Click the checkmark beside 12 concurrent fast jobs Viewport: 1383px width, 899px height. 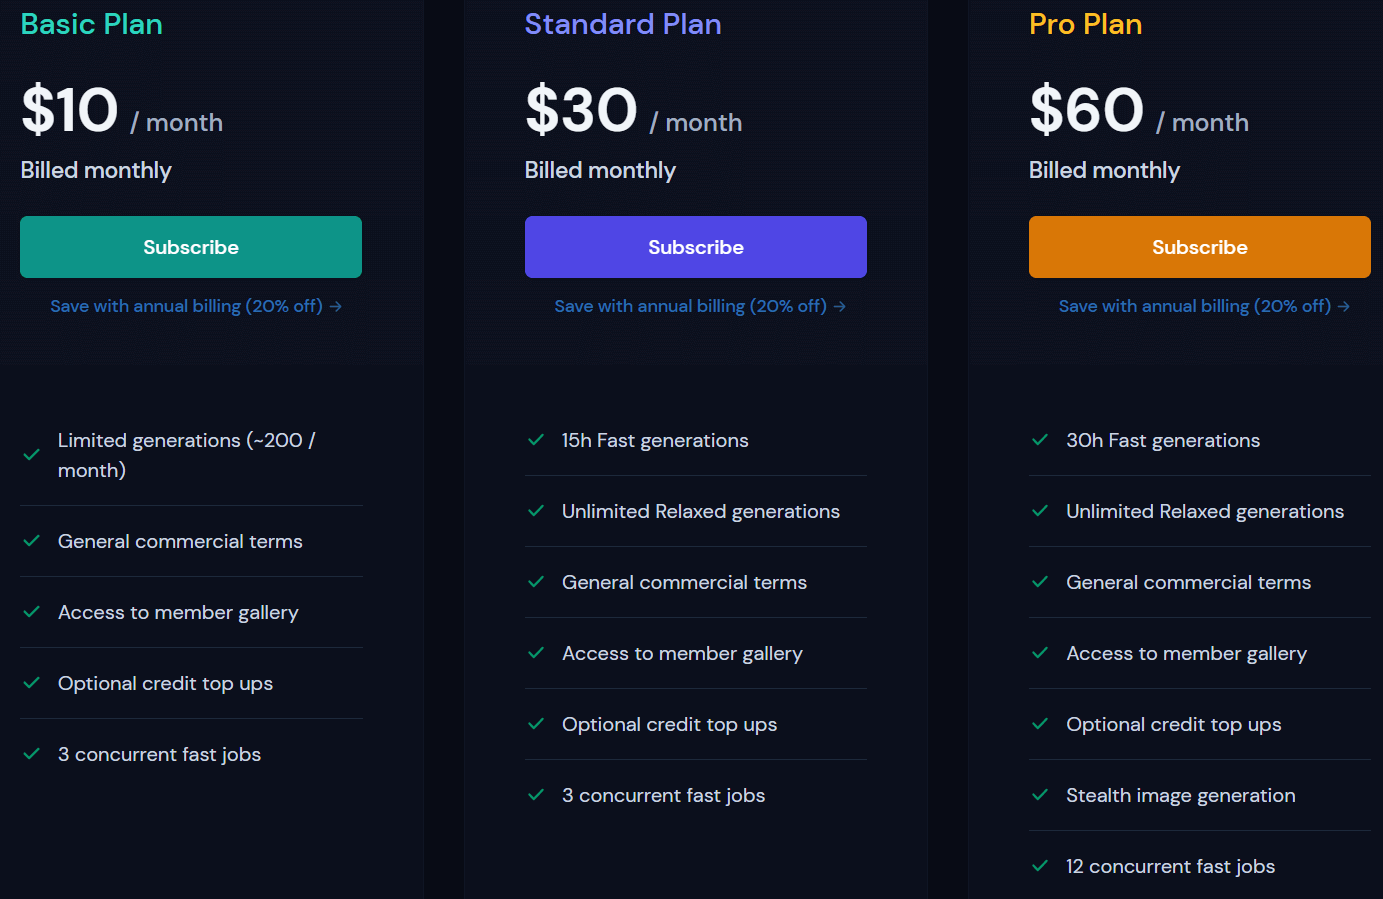[x=1040, y=866]
